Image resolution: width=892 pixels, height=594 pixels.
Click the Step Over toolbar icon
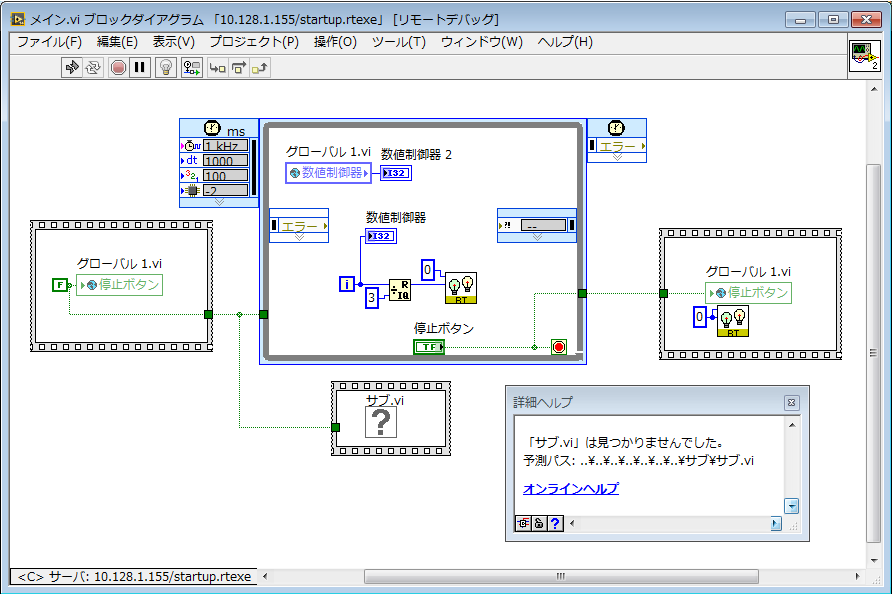pos(238,68)
